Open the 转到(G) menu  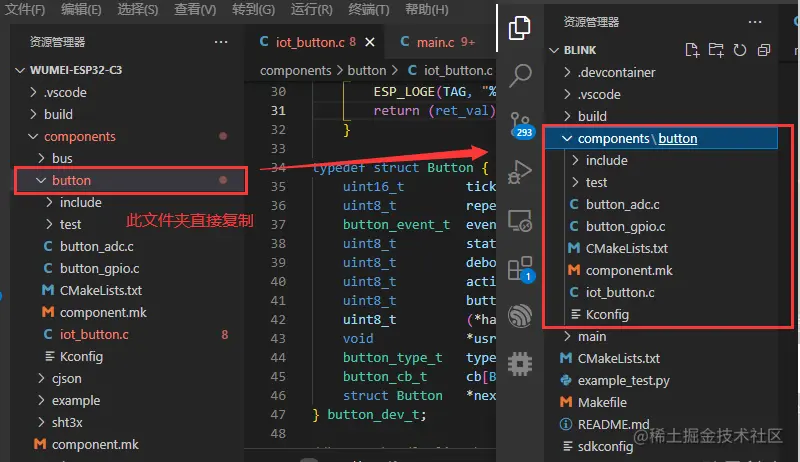click(x=253, y=9)
